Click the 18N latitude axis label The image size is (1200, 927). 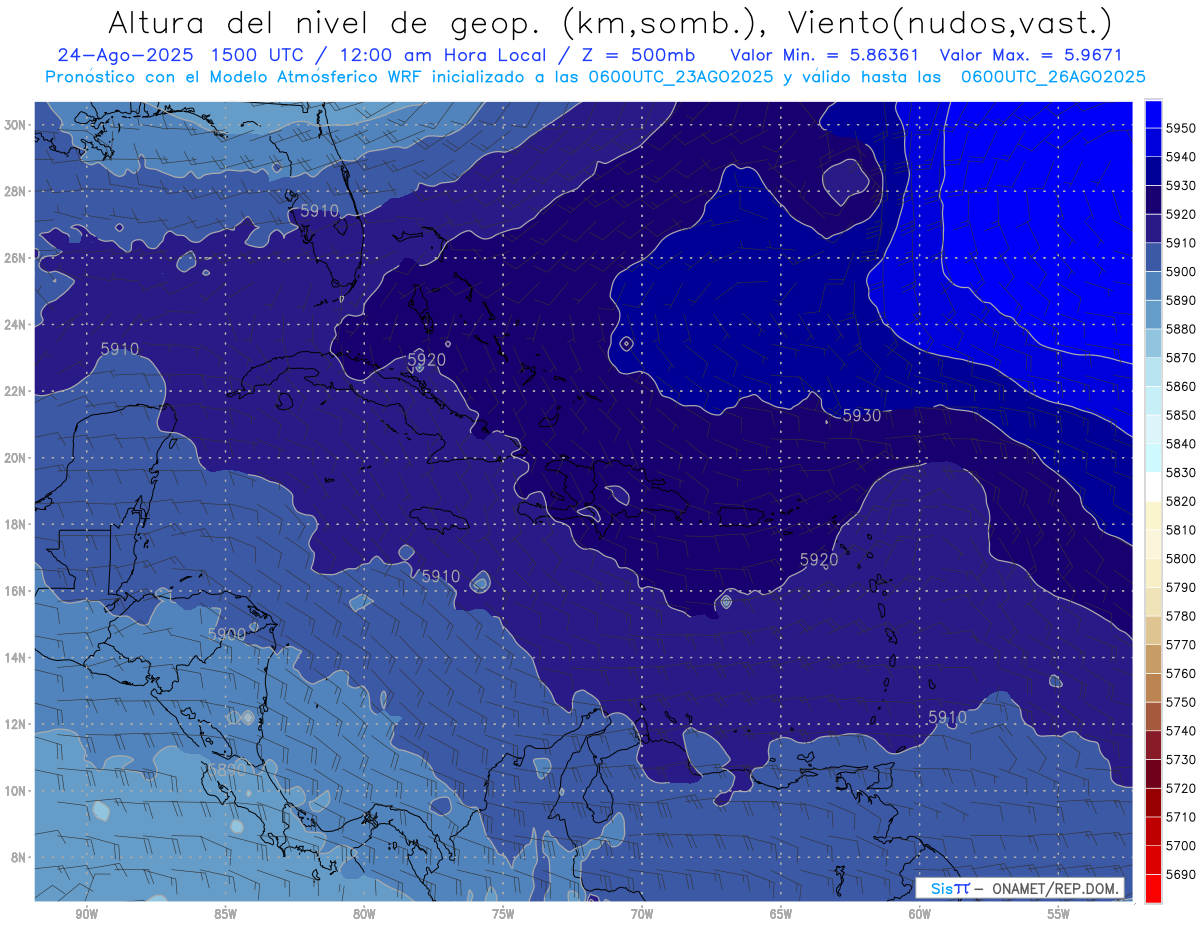tap(15, 524)
